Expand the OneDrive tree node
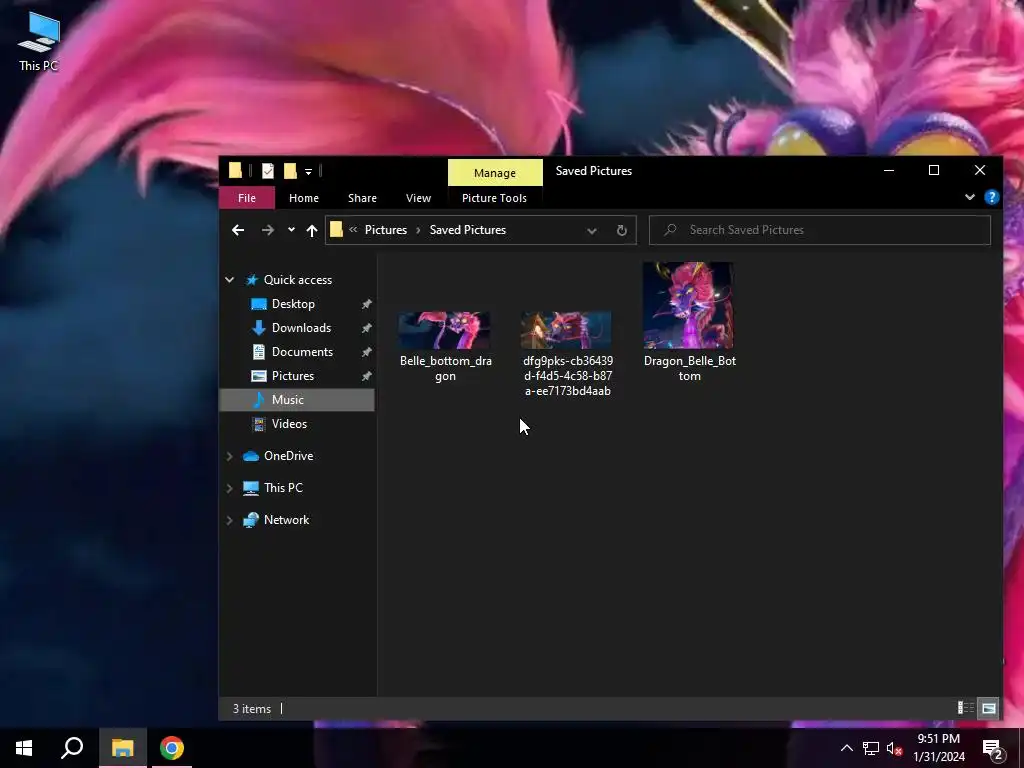Viewport: 1024px width, 768px height. [229, 456]
